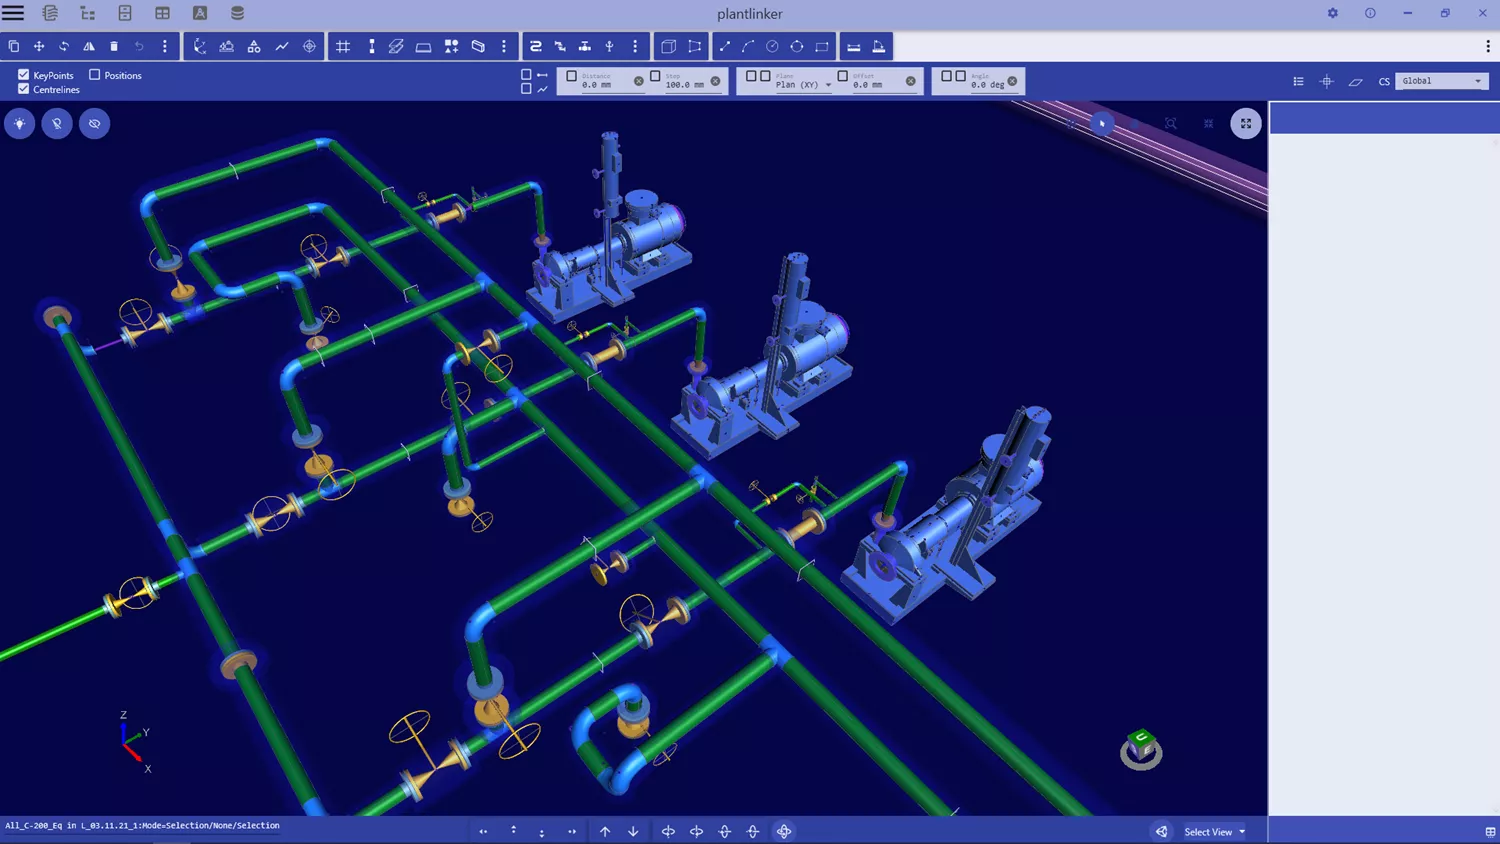Image resolution: width=1500 pixels, height=844 pixels.
Task: Expand the Plan (XY) plane dropdown
Action: [x=828, y=85]
